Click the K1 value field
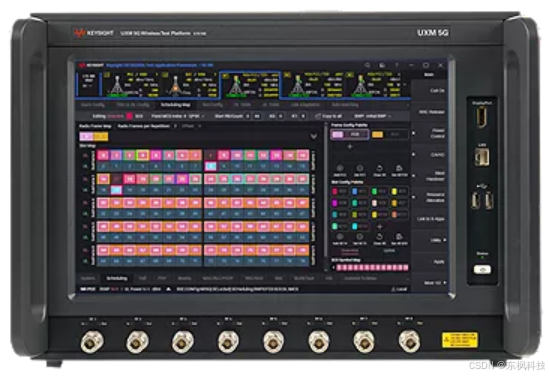Screen dimensions: 549x377 303,116
